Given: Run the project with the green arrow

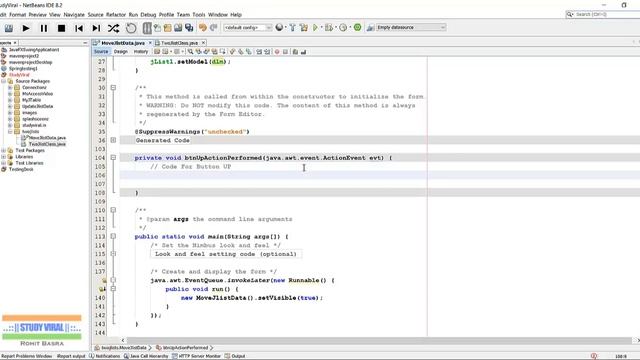Looking at the screenshot, I should click(x=315, y=27).
